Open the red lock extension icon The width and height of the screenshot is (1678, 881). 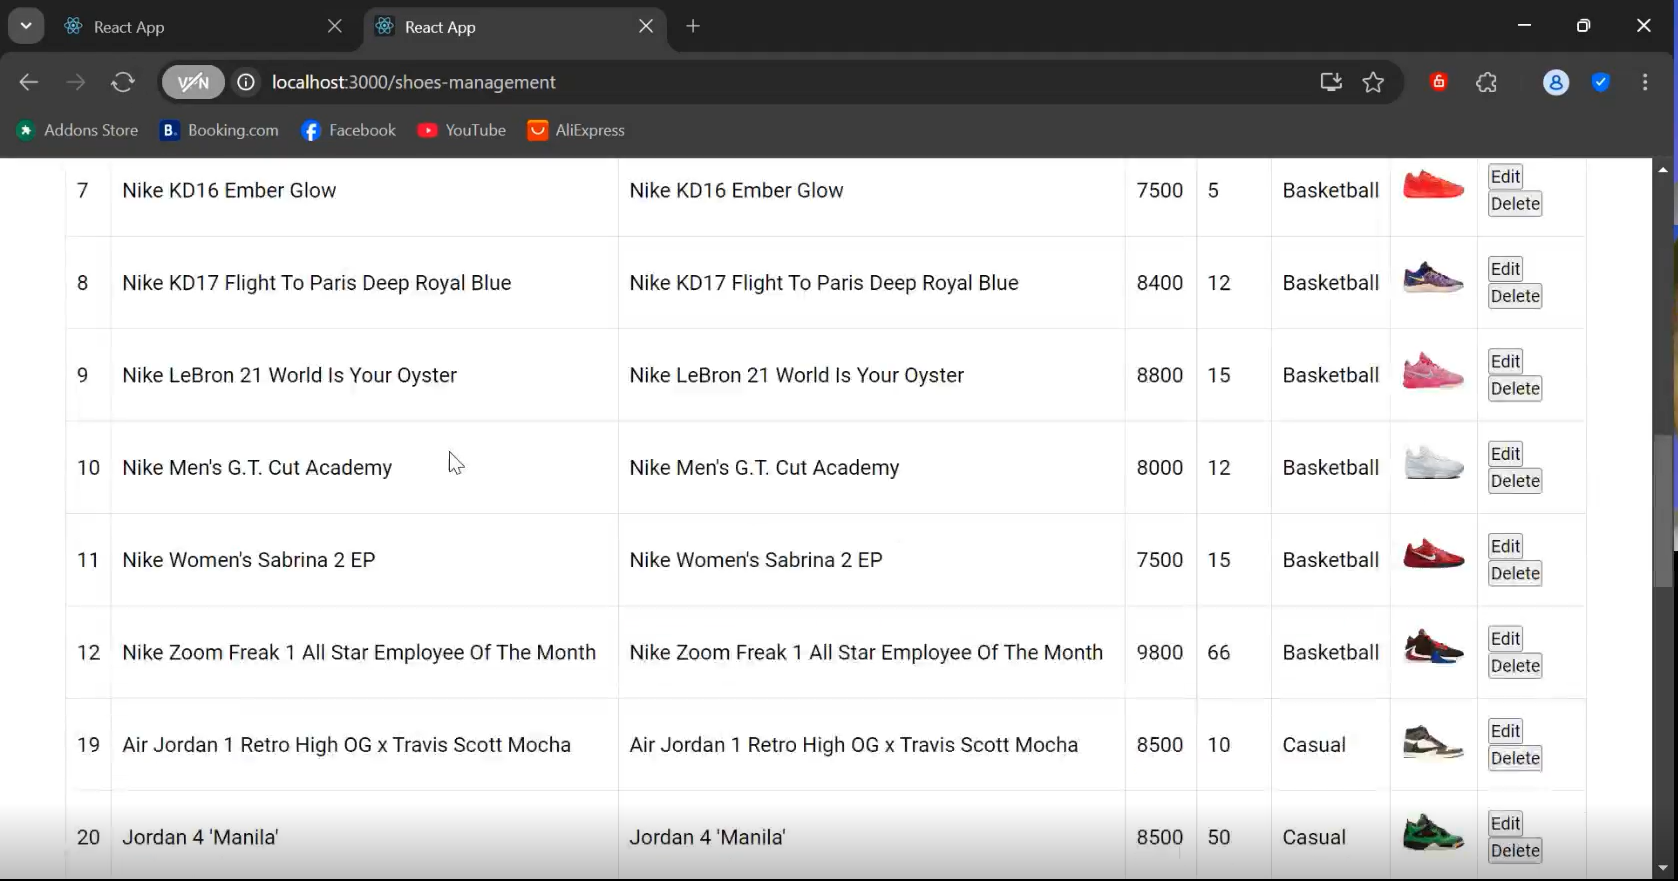pos(1439,82)
